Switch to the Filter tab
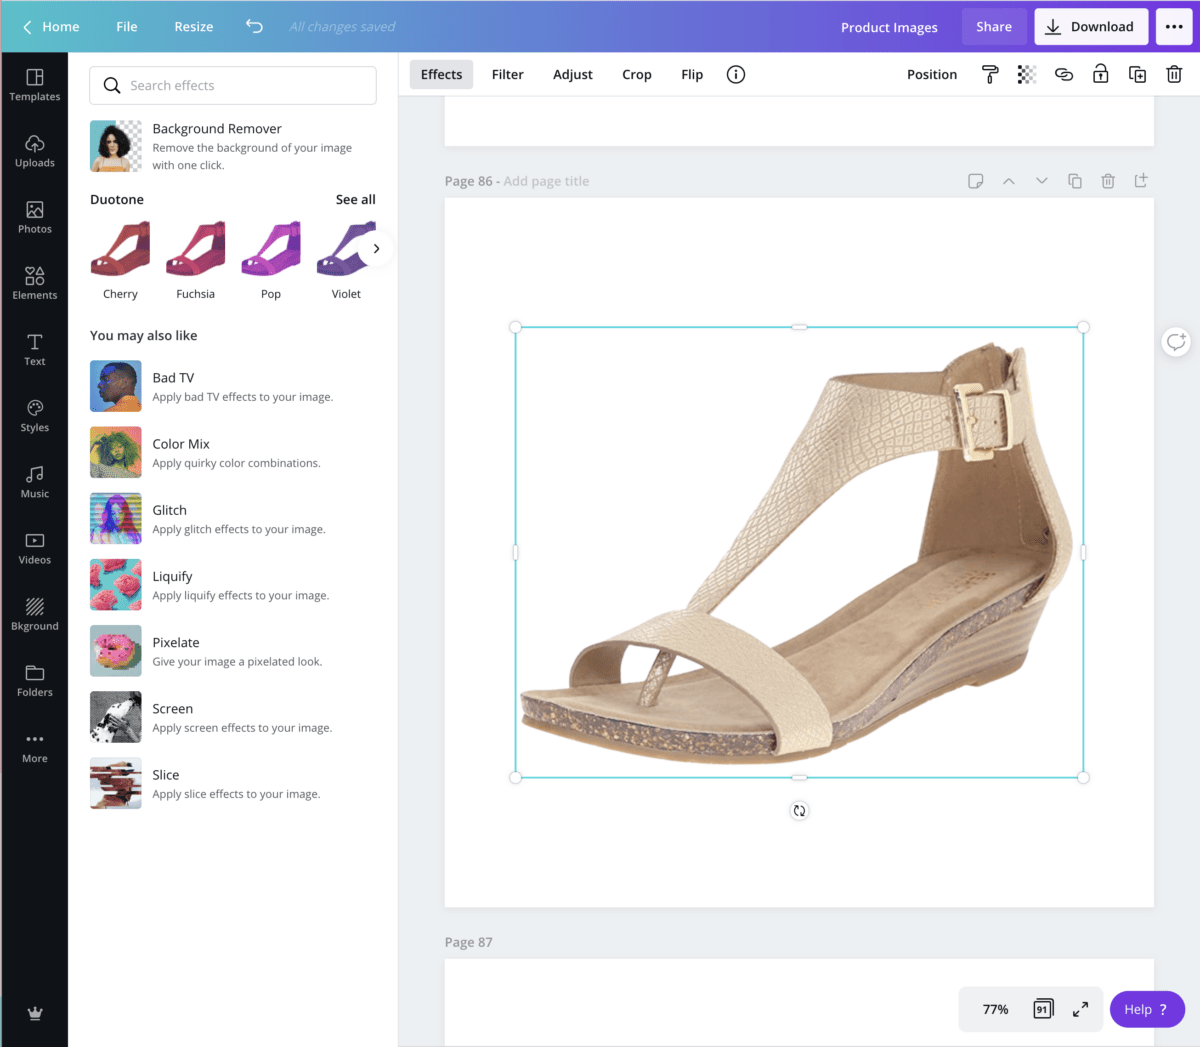The width and height of the screenshot is (1200, 1047). 507,74
